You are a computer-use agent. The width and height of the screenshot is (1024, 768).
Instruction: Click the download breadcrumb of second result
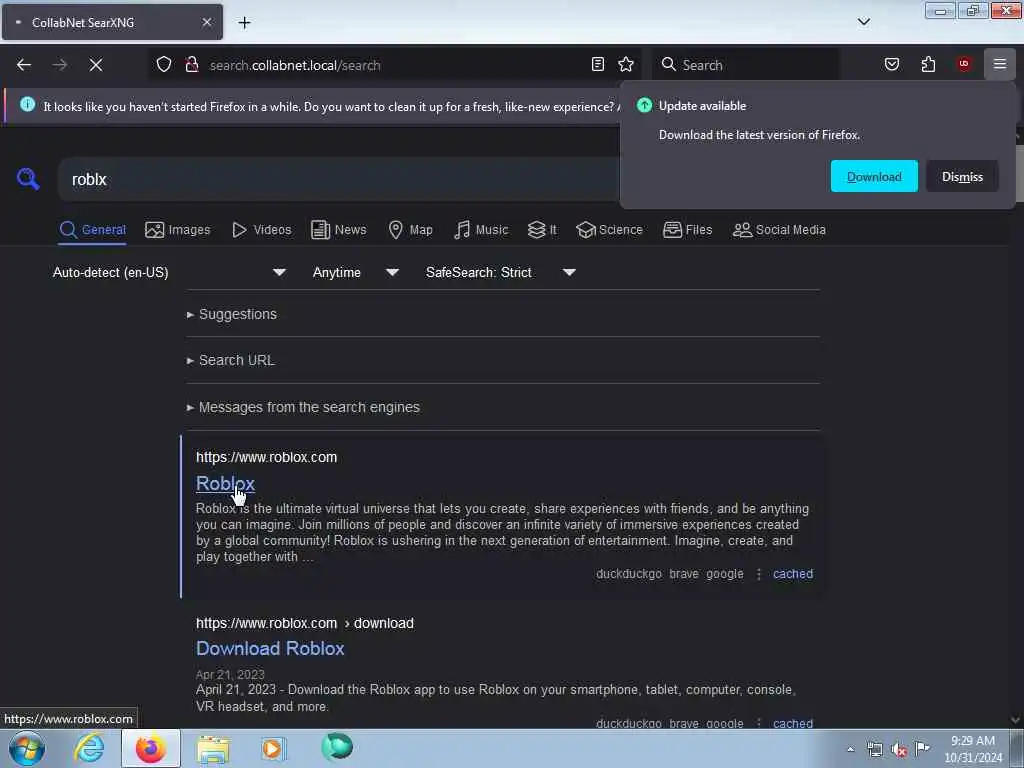tap(383, 623)
